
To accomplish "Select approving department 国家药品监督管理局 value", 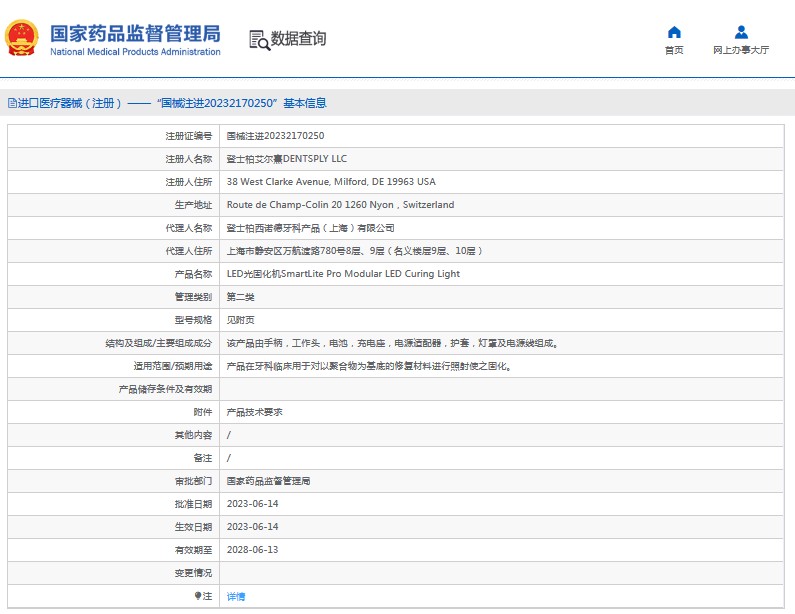I will tap(268, 481).
